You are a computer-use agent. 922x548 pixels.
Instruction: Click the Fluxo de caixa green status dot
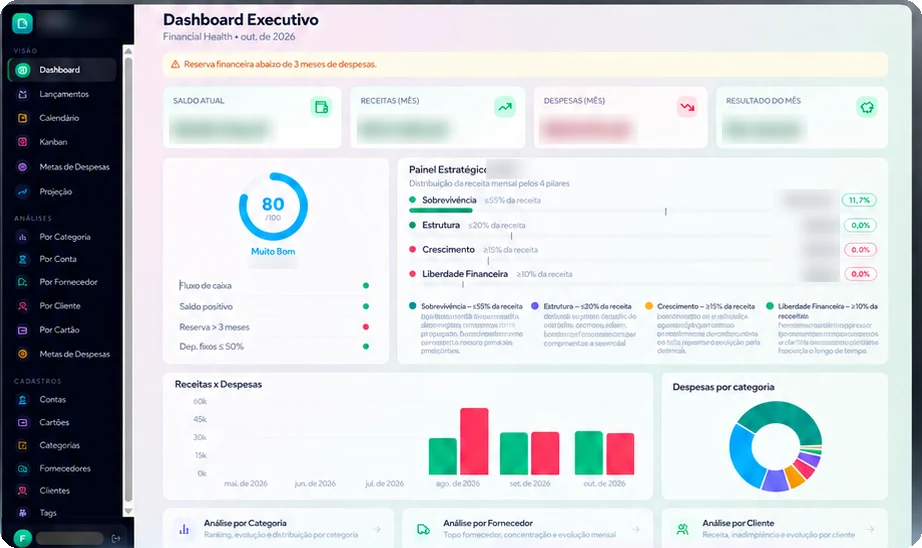tap(366, 286)
